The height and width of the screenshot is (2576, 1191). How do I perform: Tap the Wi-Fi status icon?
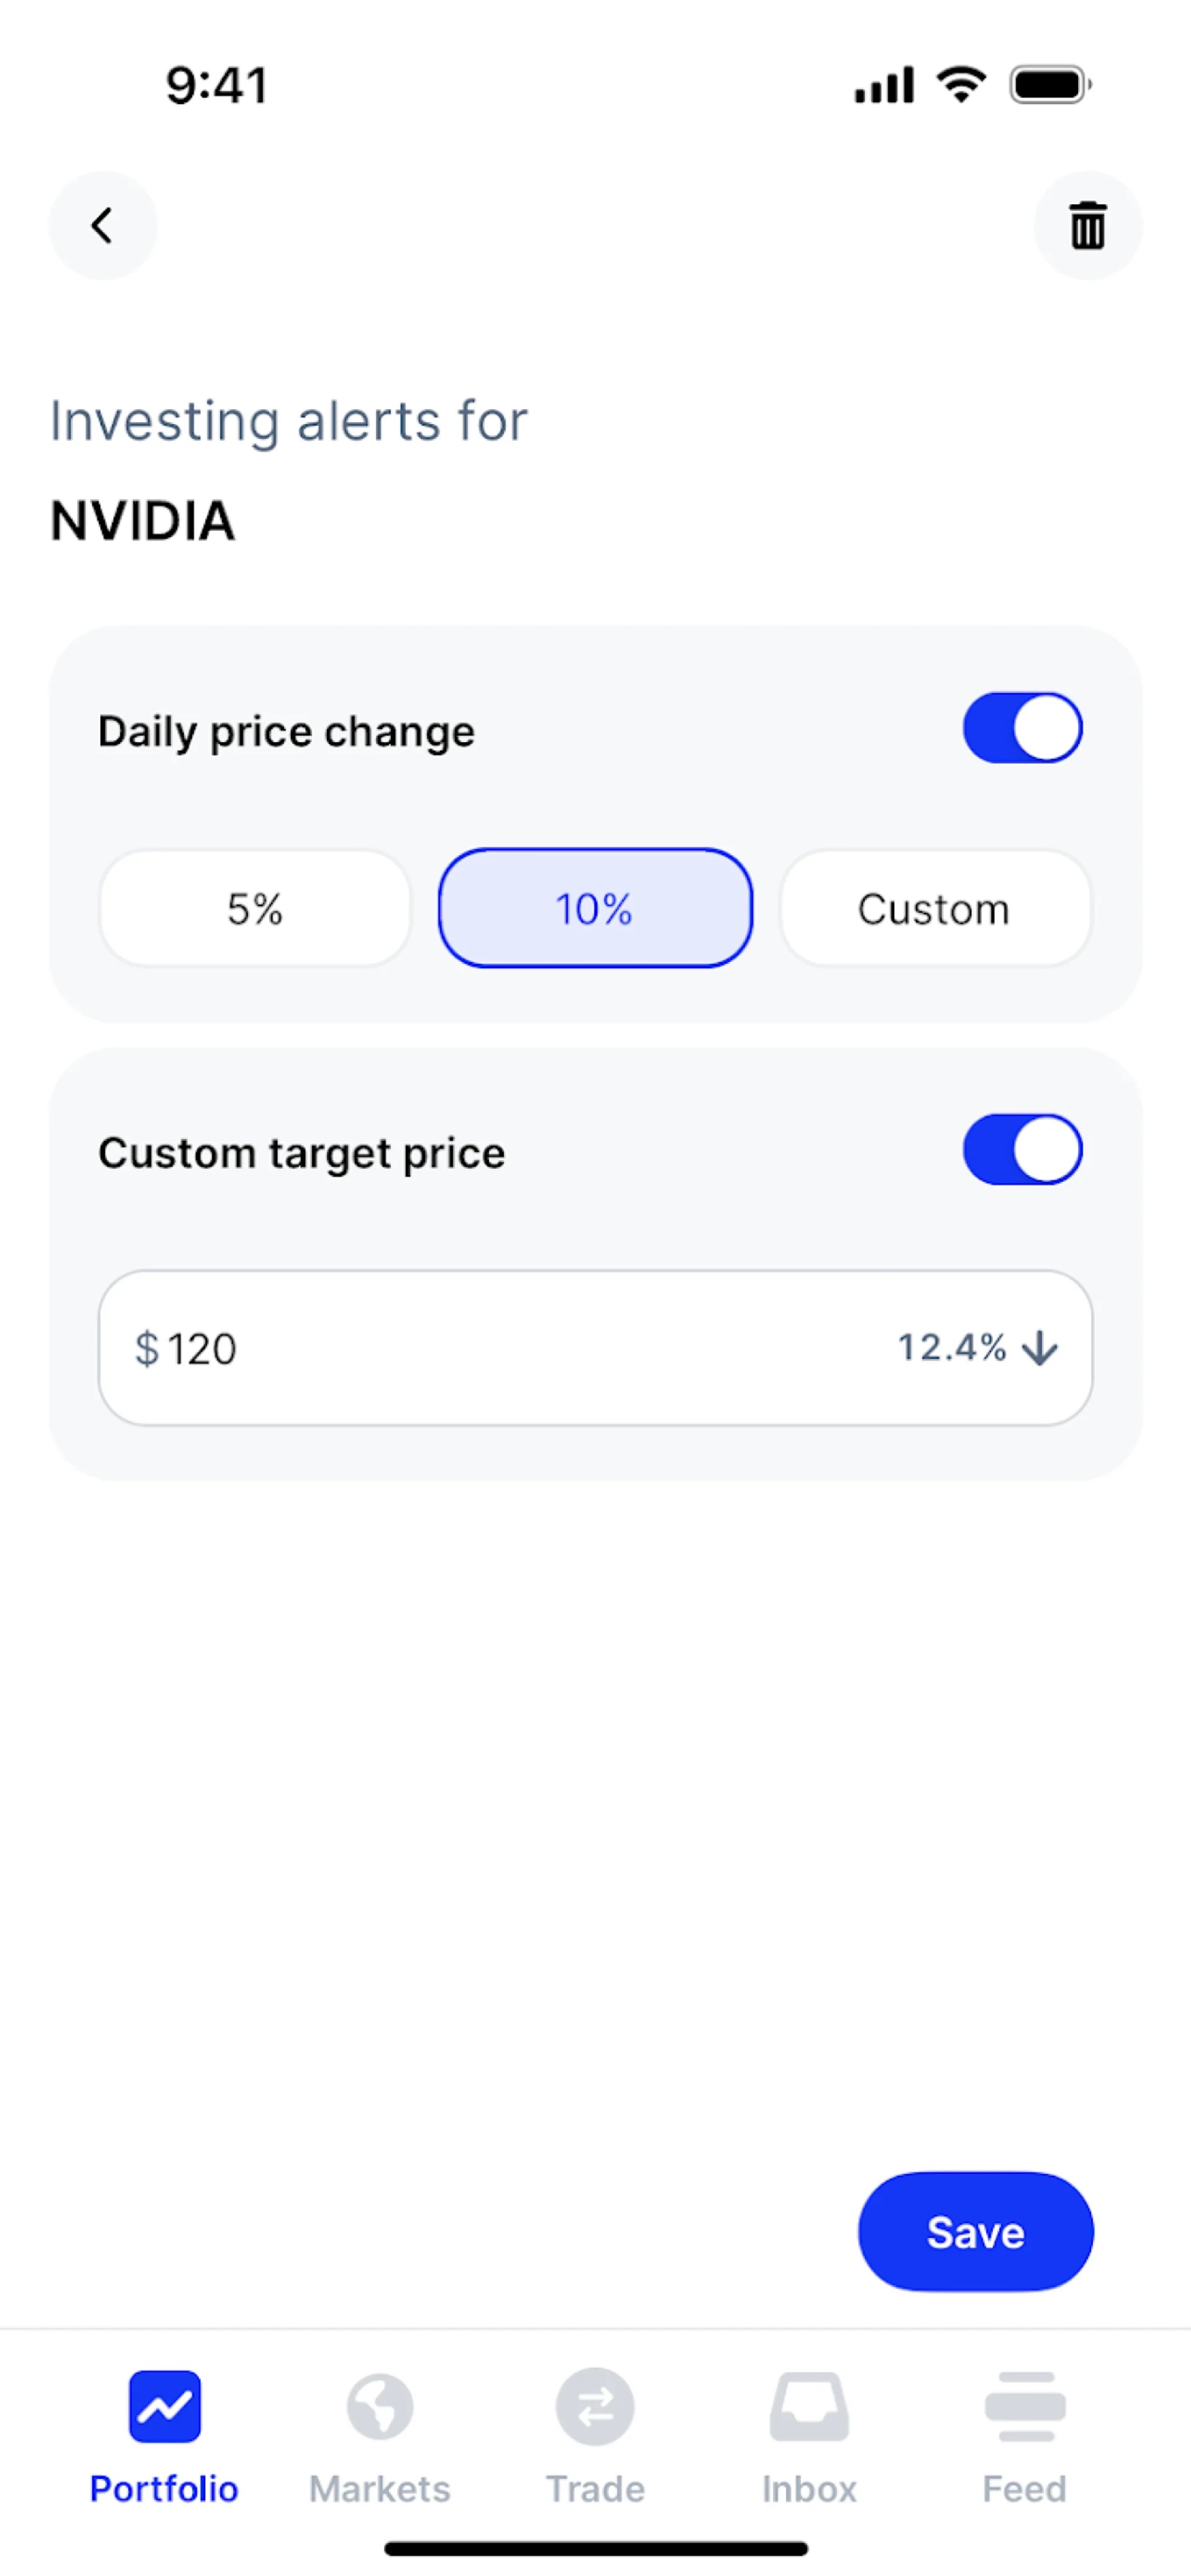click(x=961, y=84)
